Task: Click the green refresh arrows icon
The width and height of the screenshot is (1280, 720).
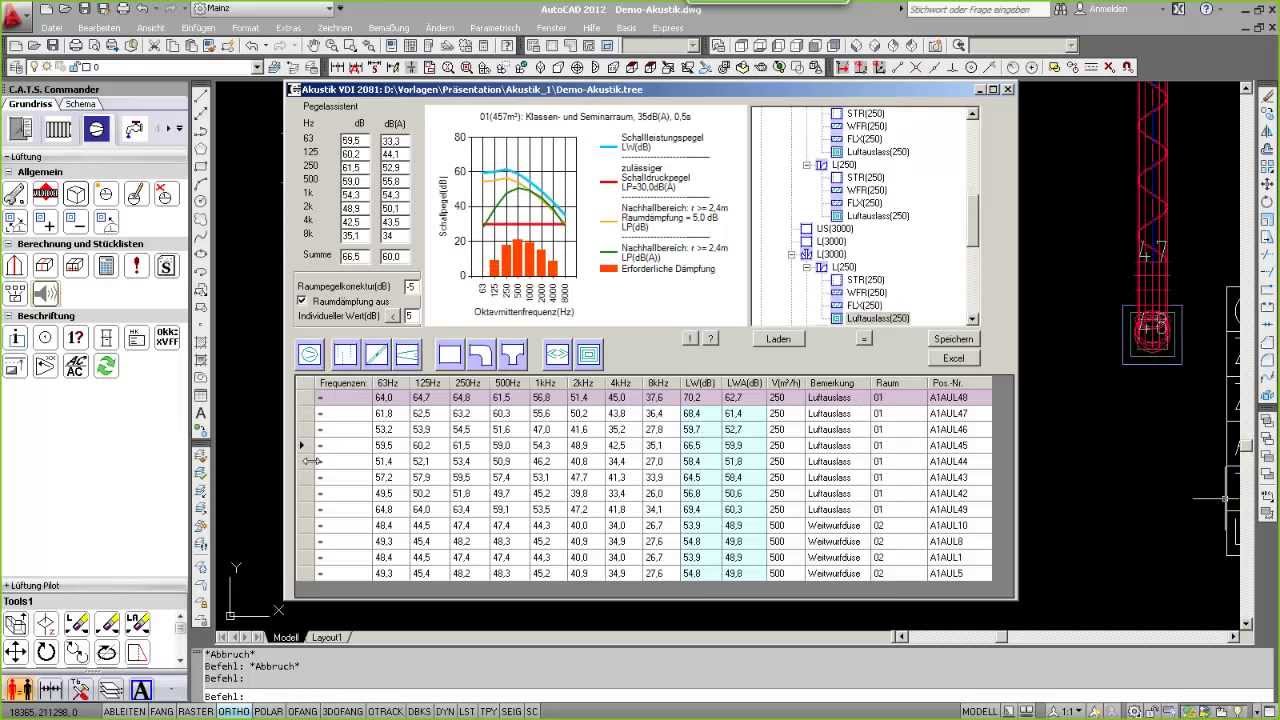Action: point(106,366)
